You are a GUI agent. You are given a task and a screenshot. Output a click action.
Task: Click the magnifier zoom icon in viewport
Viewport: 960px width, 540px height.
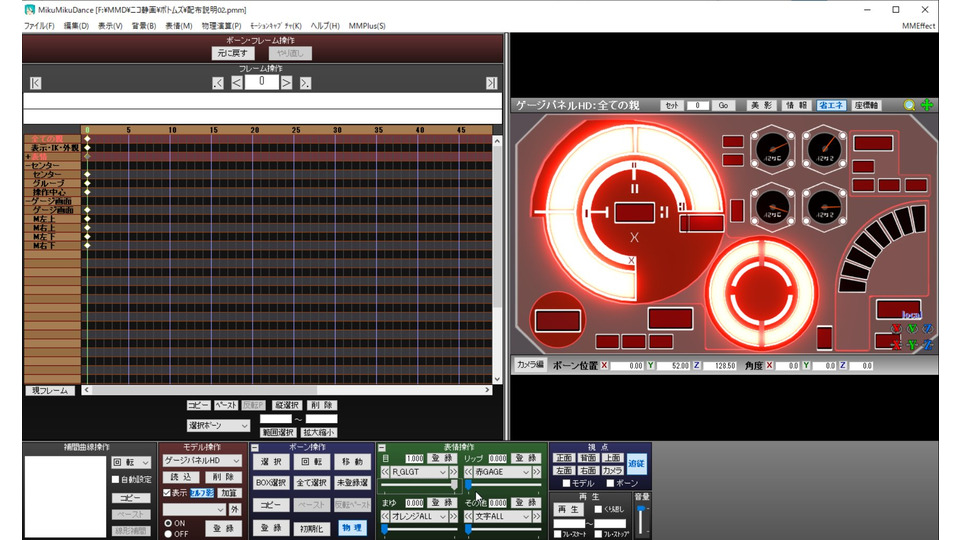(909, 105)
